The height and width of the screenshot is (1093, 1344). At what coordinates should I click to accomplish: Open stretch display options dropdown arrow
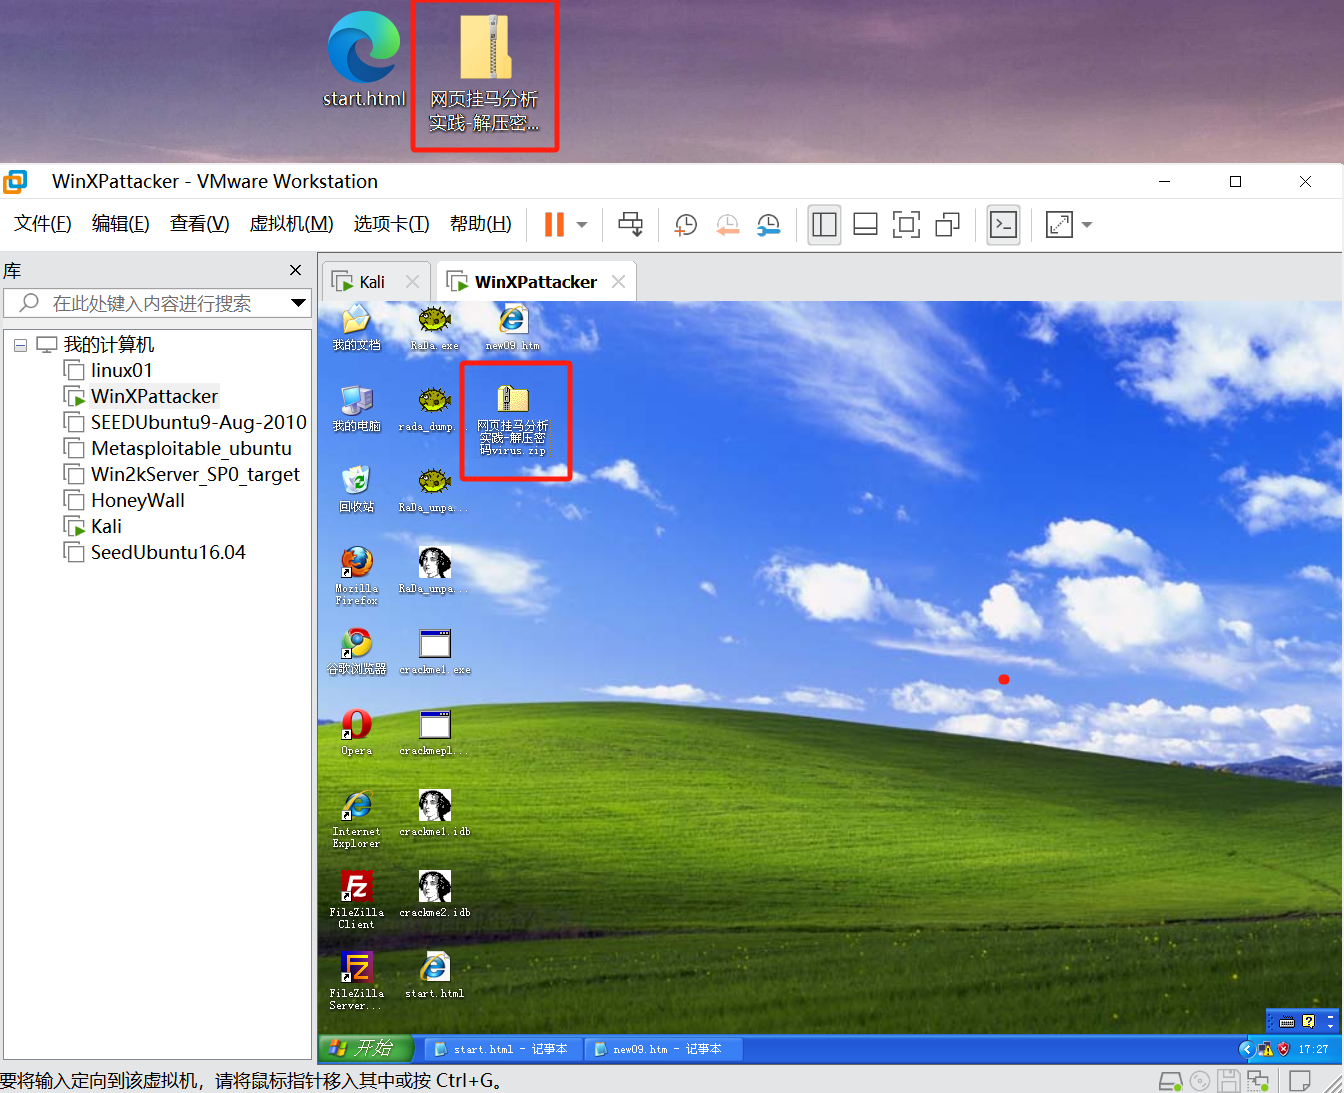coord(1087,225)
